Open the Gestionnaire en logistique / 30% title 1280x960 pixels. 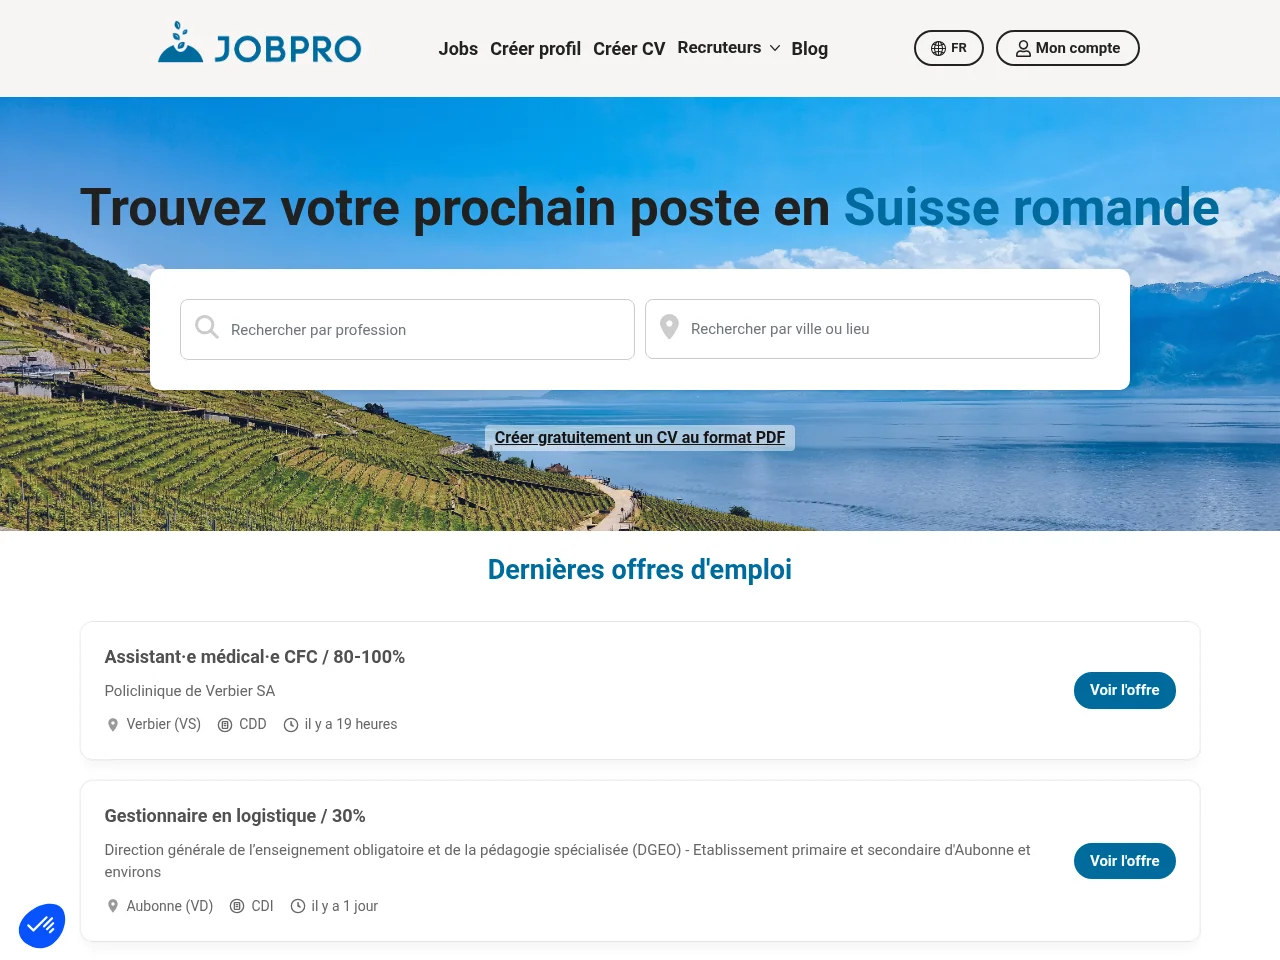coord(235,816)
